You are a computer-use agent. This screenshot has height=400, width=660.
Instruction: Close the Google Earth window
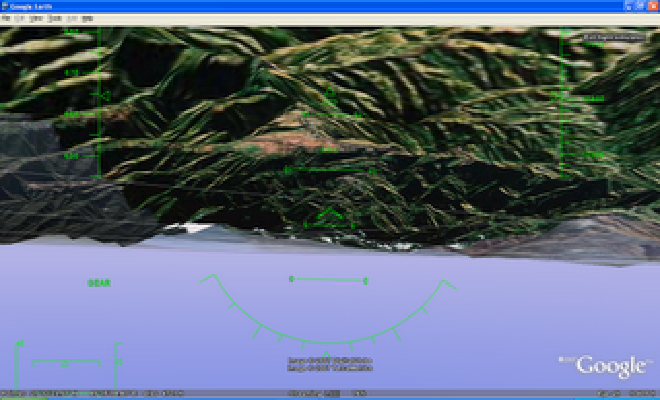click(x=654, y=6)
